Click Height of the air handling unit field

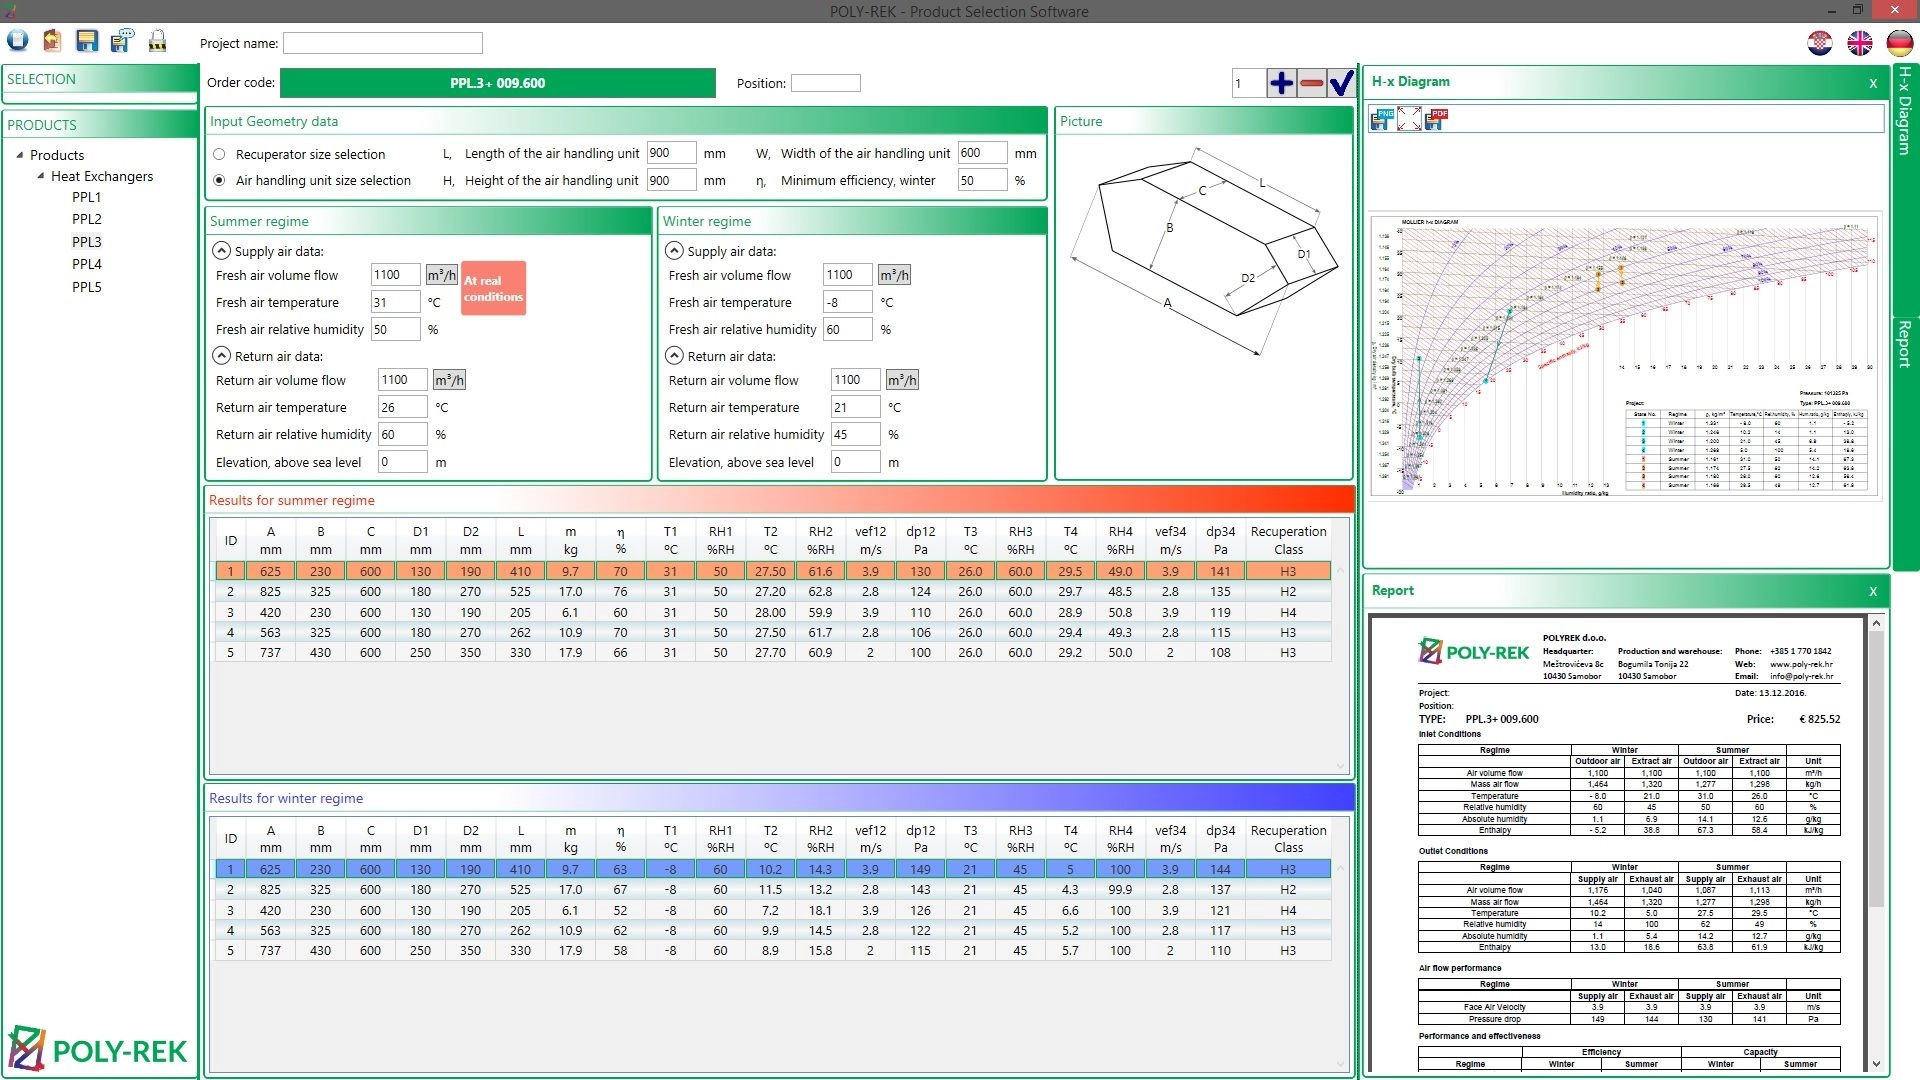(x=671, y=180)
